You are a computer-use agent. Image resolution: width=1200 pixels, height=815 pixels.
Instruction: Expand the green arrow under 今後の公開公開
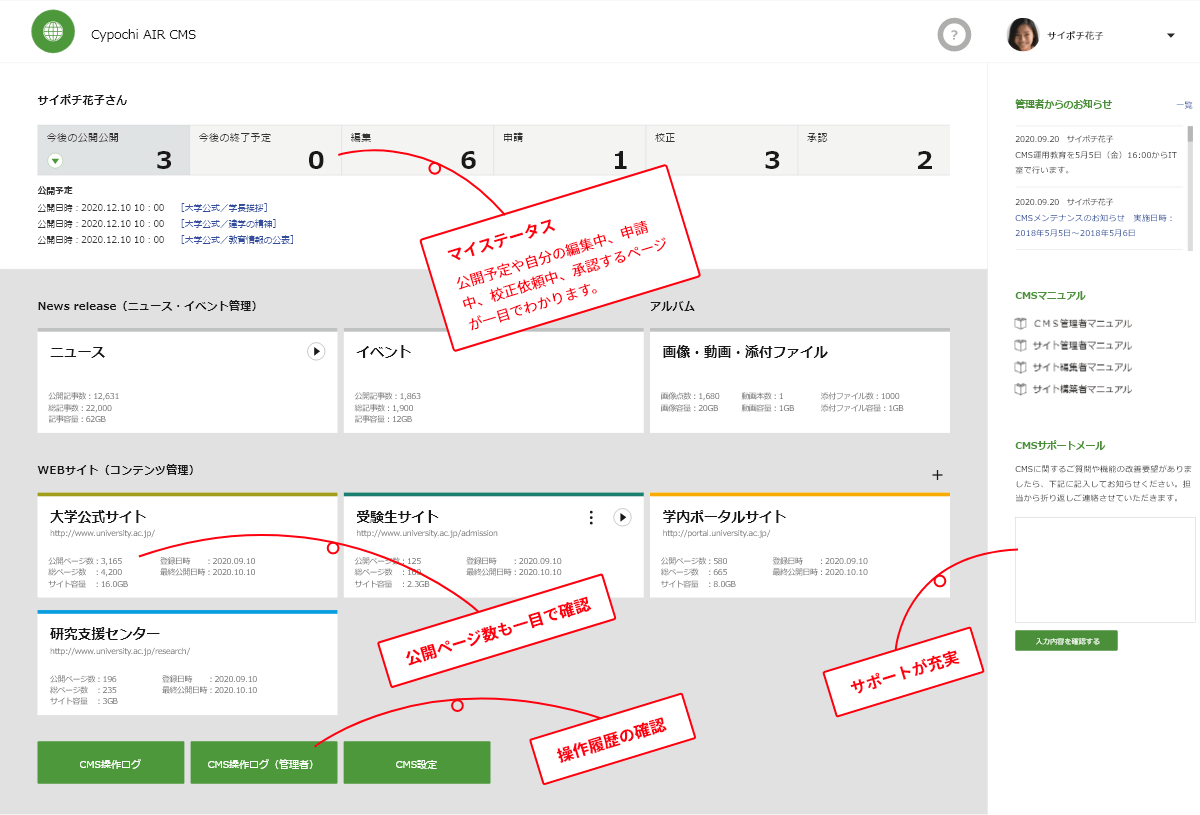tap(55, 160)
